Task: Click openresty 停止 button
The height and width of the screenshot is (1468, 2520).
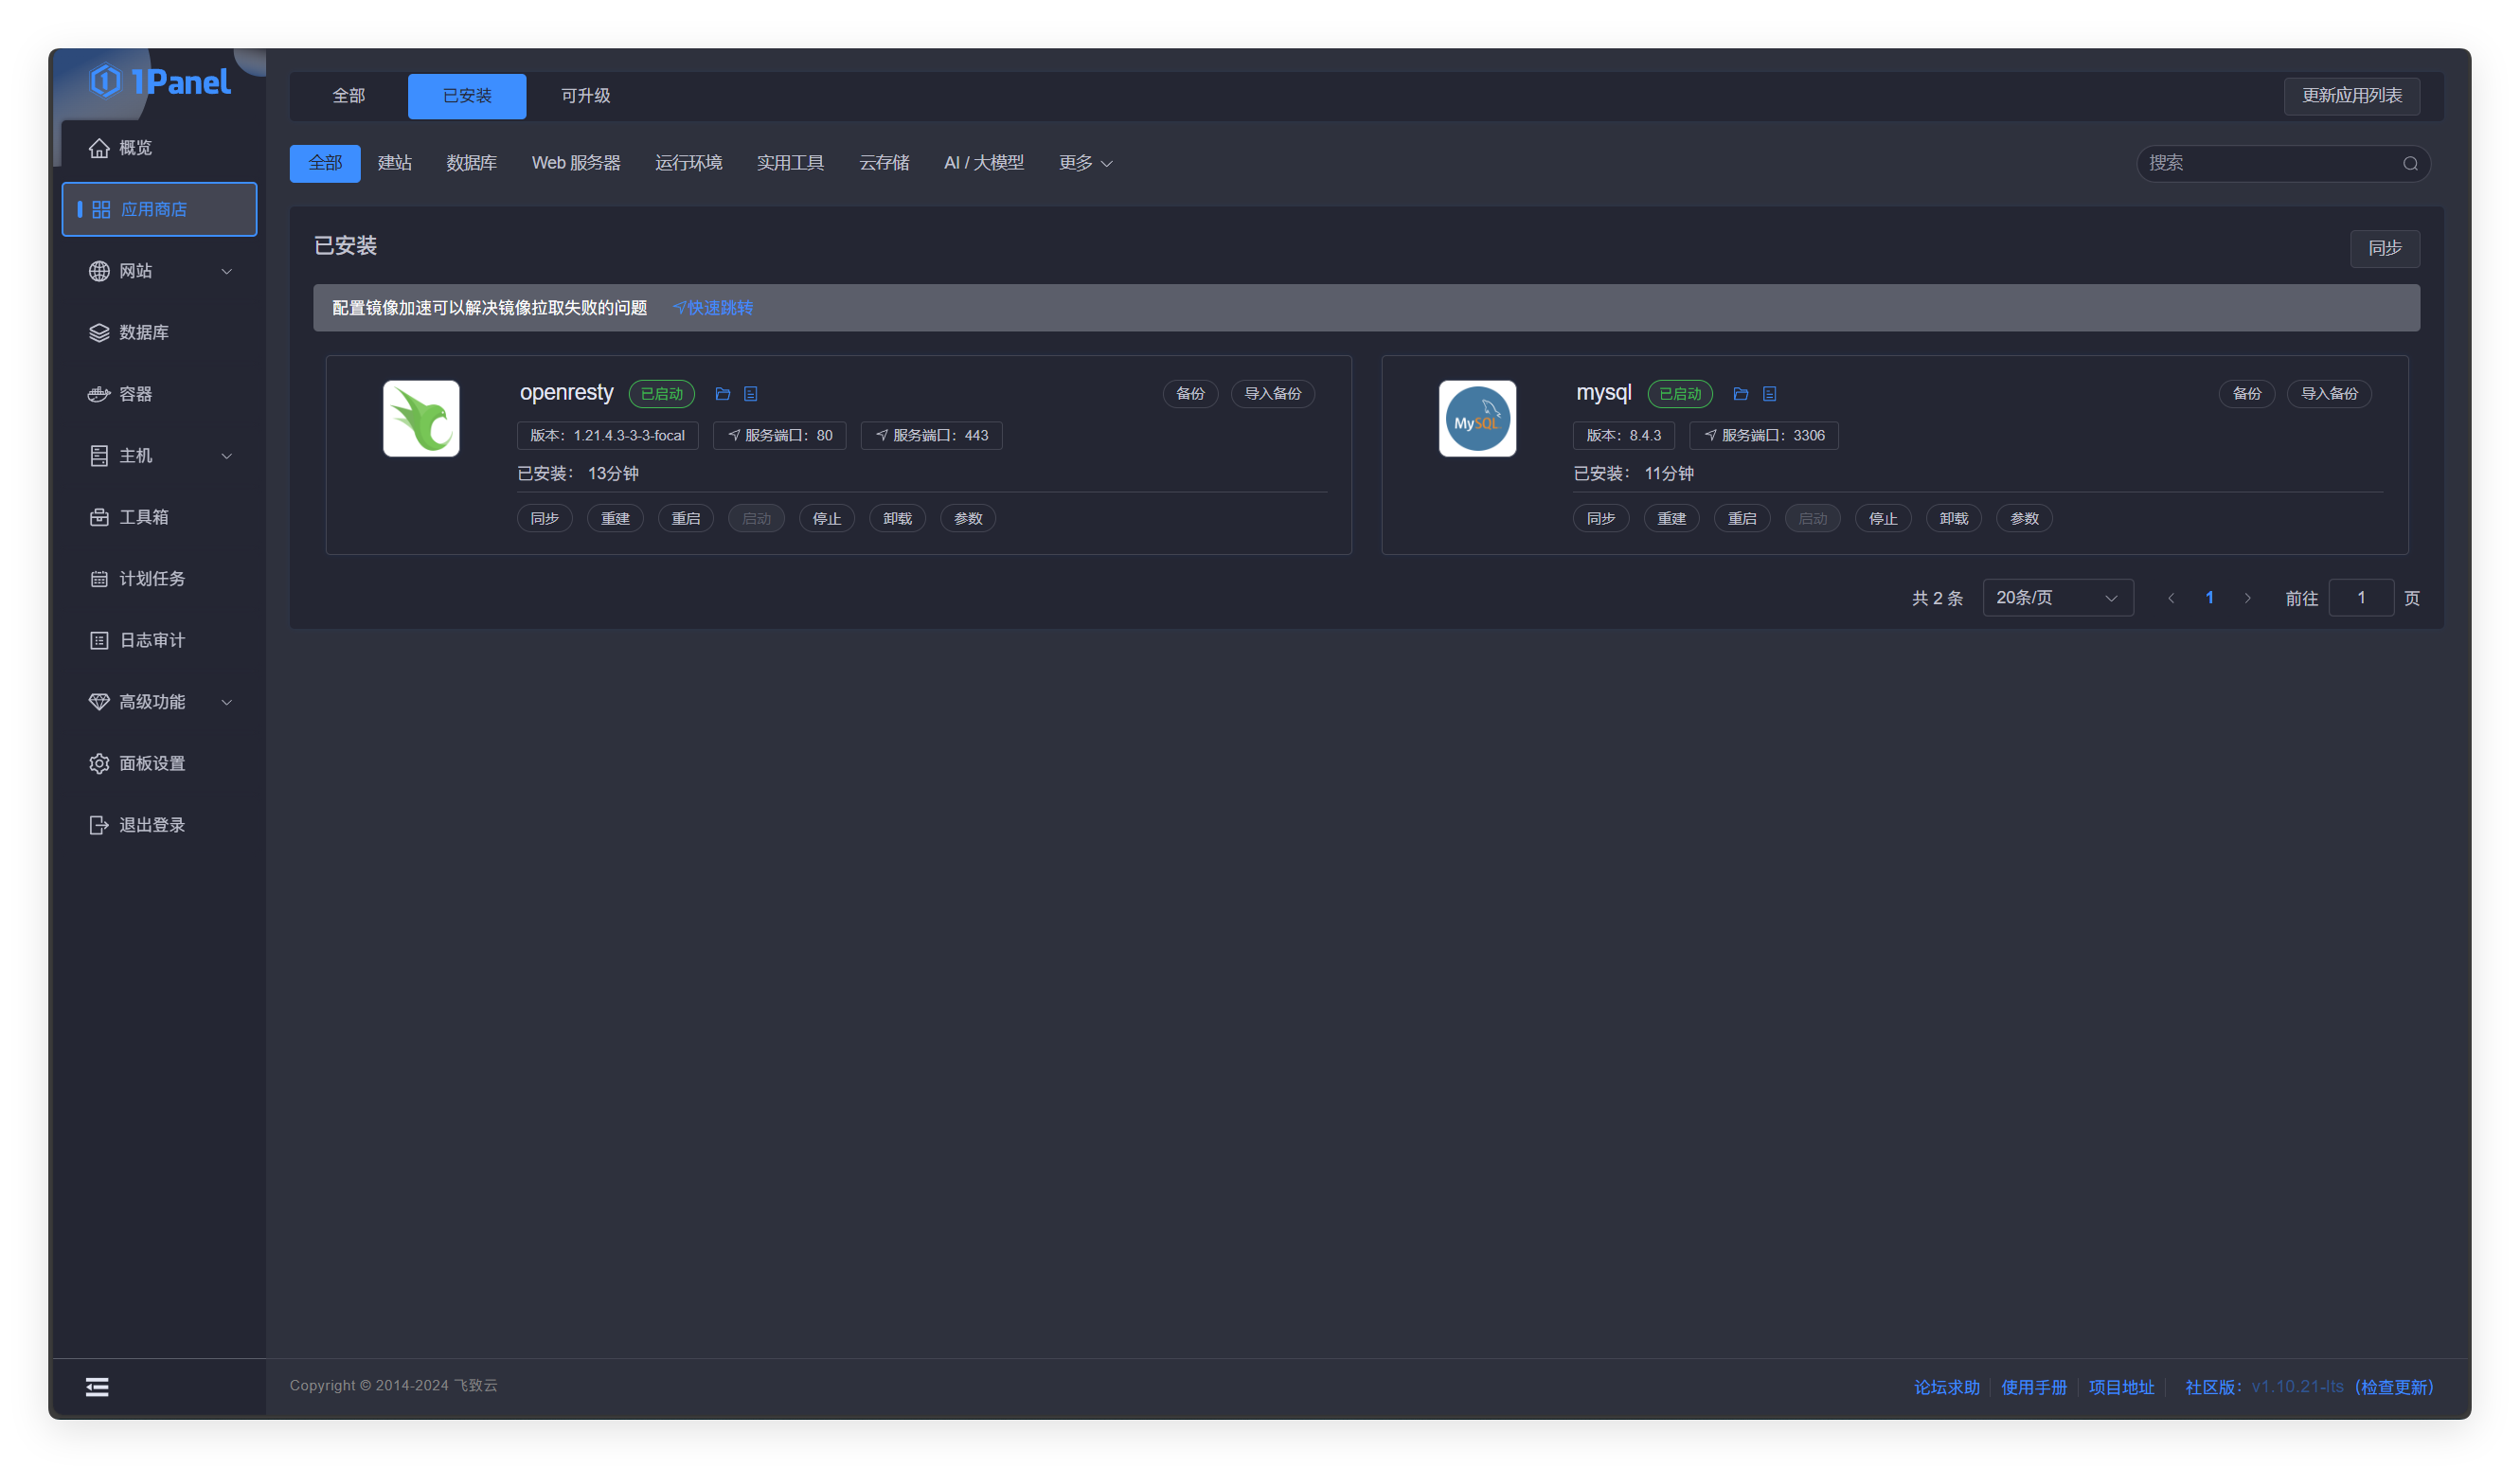Action: [827, 519]
